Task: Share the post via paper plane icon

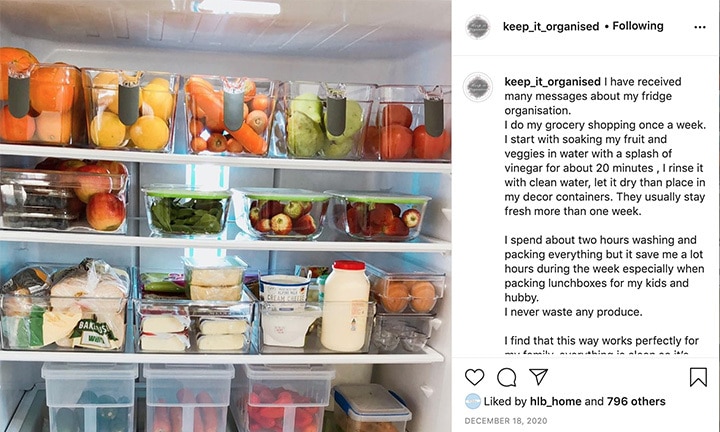Action: (x=538, y=376)
